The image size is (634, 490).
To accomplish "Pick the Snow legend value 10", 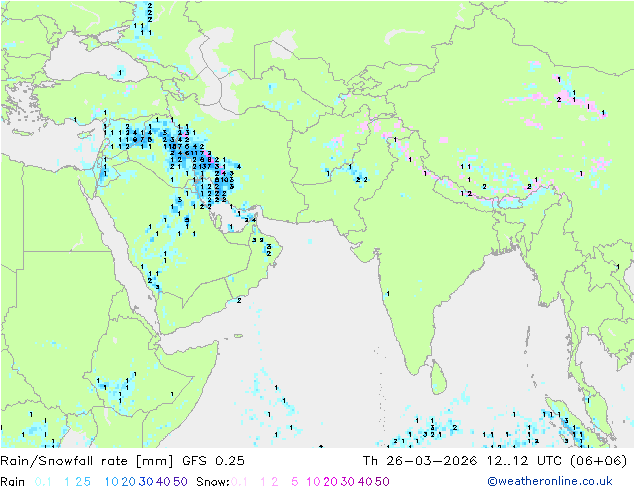I will pyautogui.click(x=313, y=482).
